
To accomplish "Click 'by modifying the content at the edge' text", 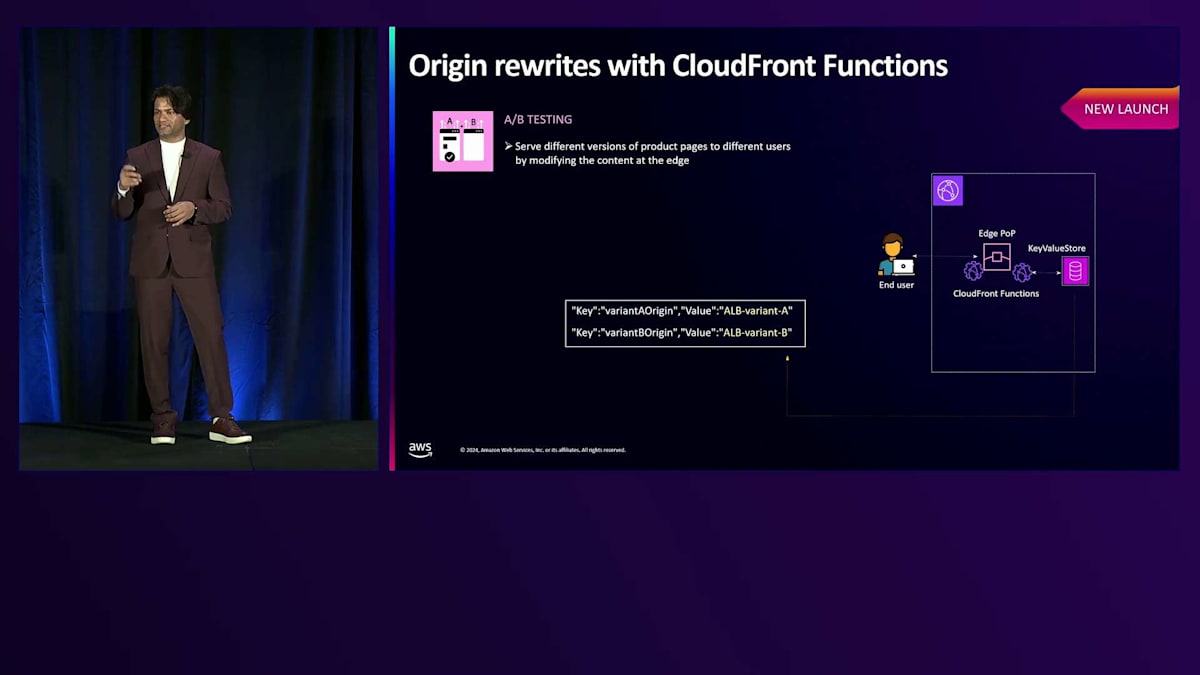I will pyautogui.click(x=602, y=160).
